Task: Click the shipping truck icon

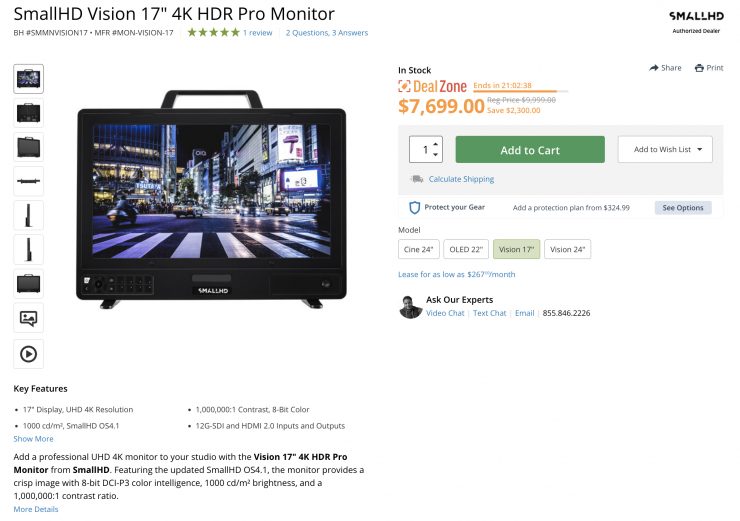Action: [417, 179]
